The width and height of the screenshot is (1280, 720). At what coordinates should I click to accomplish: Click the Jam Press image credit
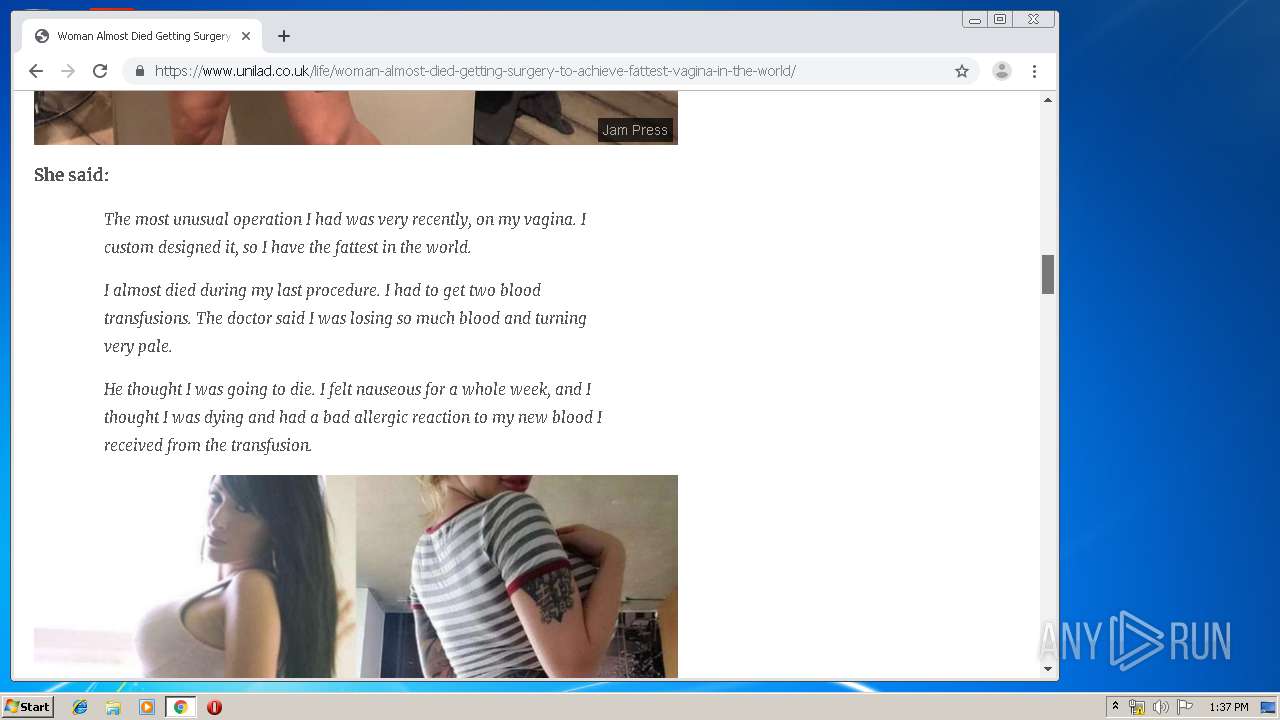[635, 130]
